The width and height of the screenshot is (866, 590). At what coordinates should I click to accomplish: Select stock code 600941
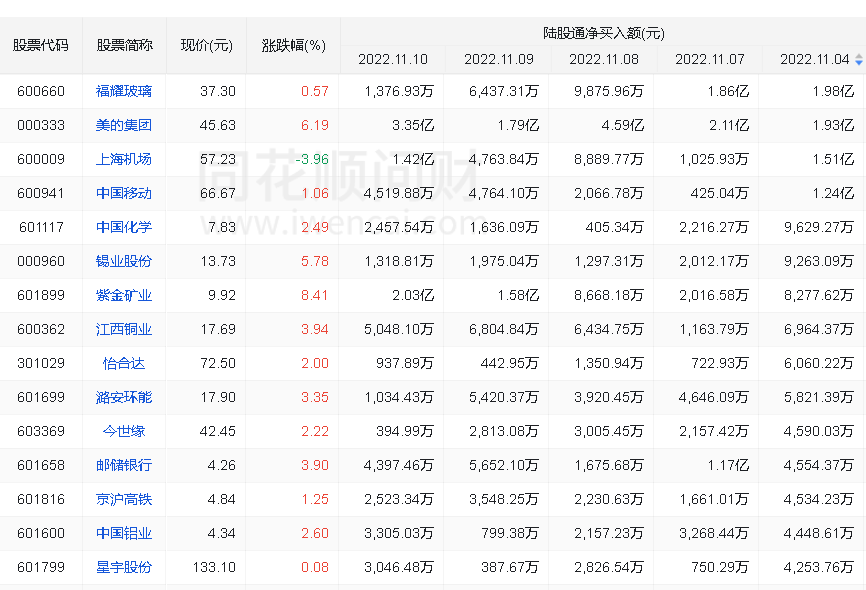(41, 193)
